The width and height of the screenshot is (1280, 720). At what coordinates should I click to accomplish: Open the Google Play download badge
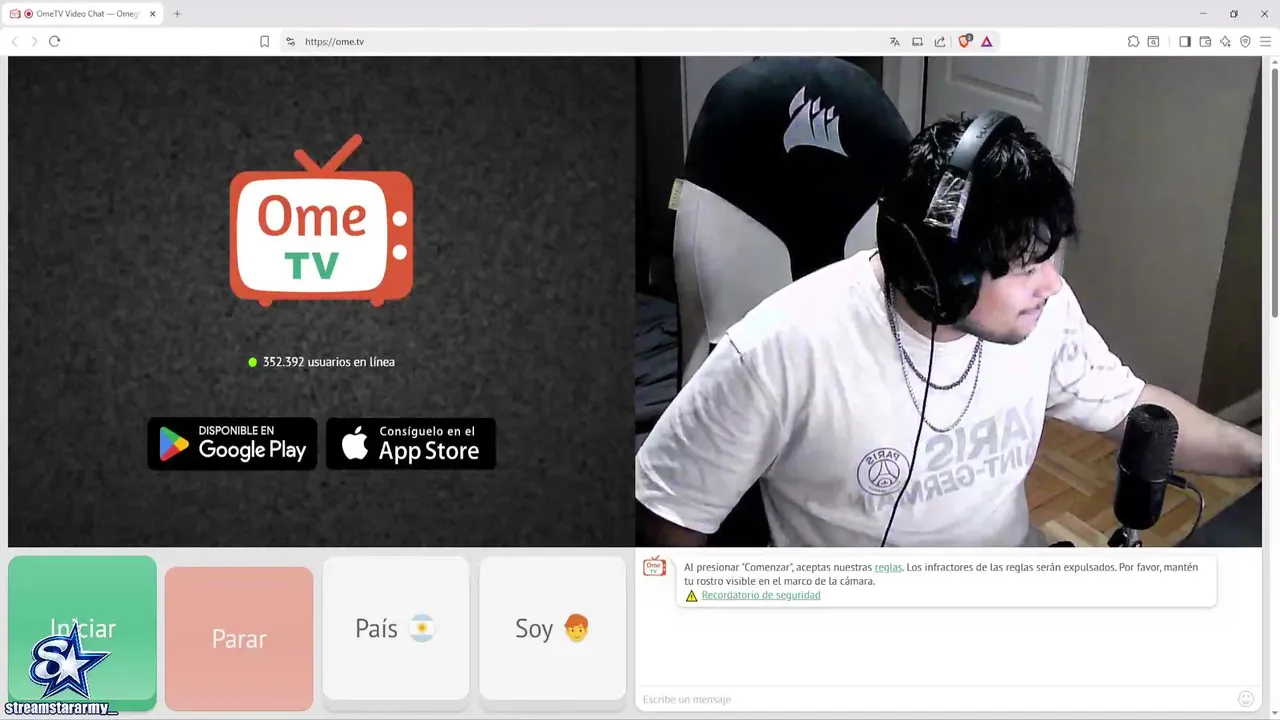click(x=232, y=444)
